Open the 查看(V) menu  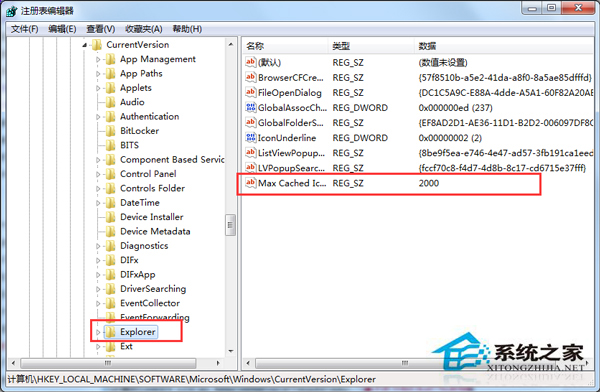pos(101,29)
